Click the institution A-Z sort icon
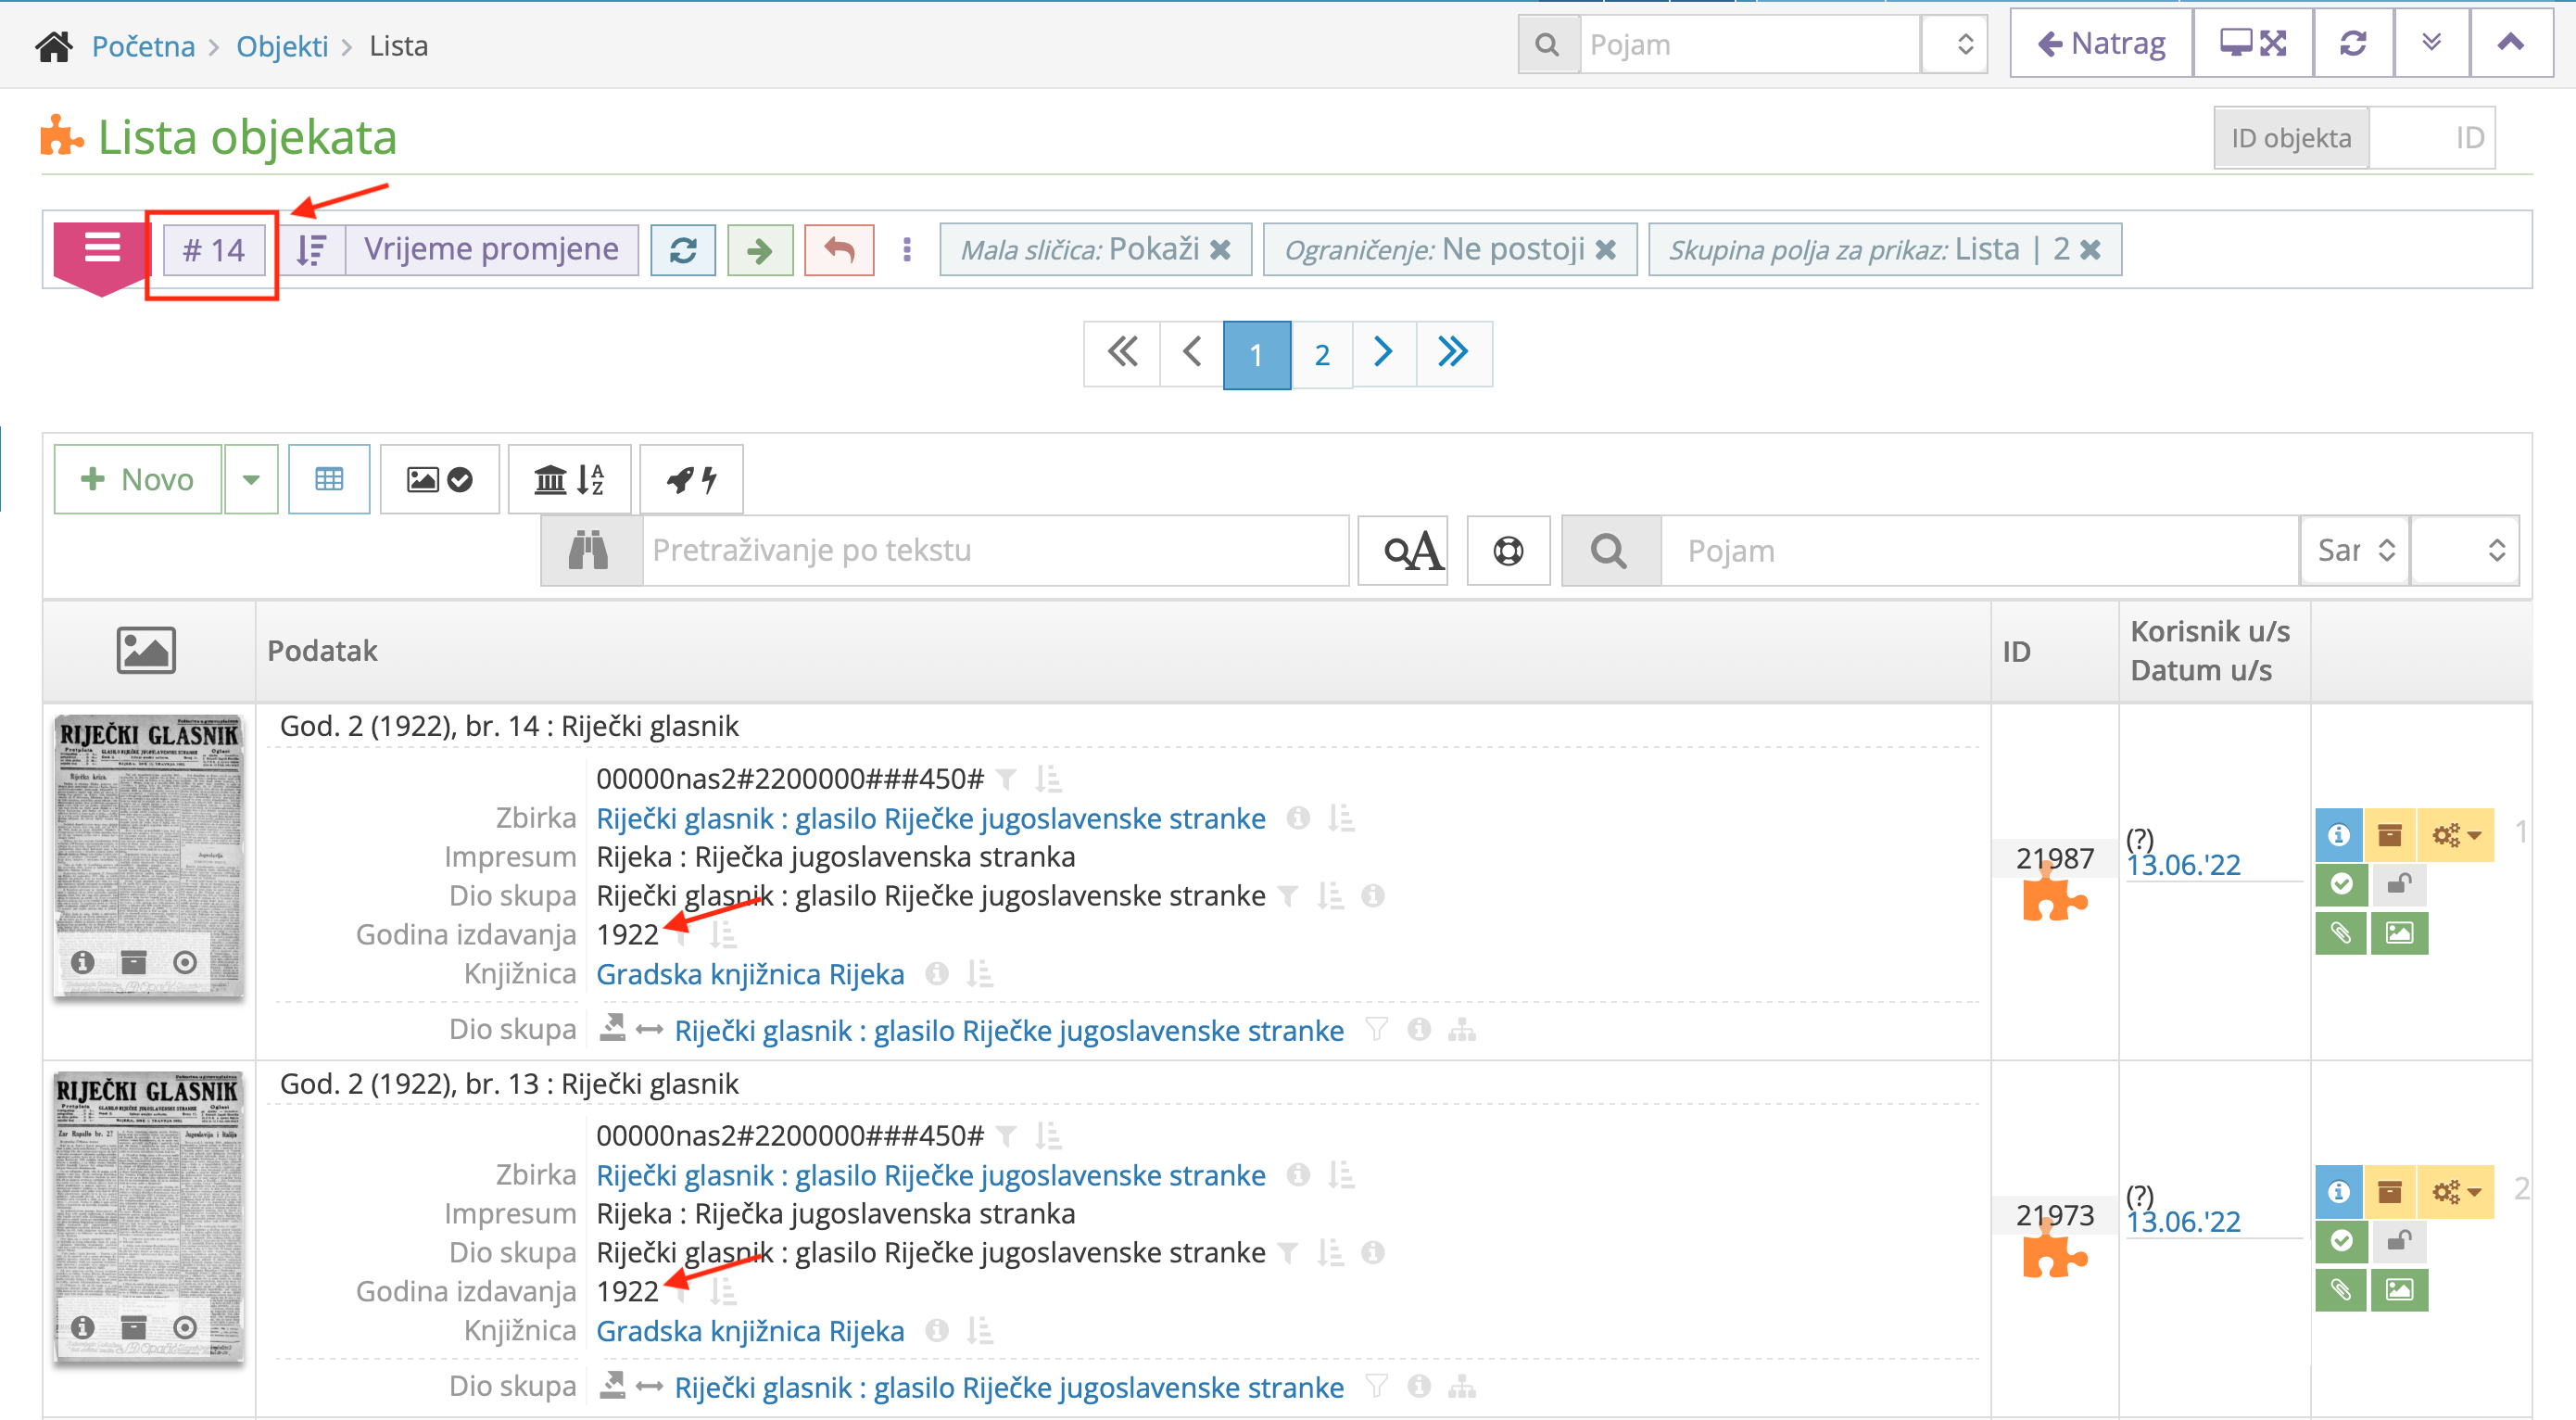Screen dimensions: 2576x1420 tap(569, 479)
